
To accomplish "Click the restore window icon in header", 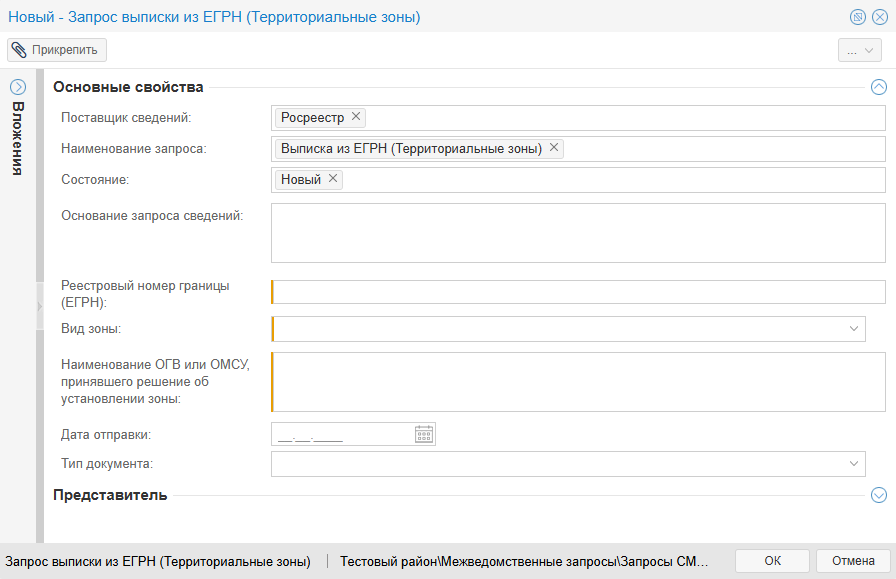I will pyautogui.click(x=858, y=17).
